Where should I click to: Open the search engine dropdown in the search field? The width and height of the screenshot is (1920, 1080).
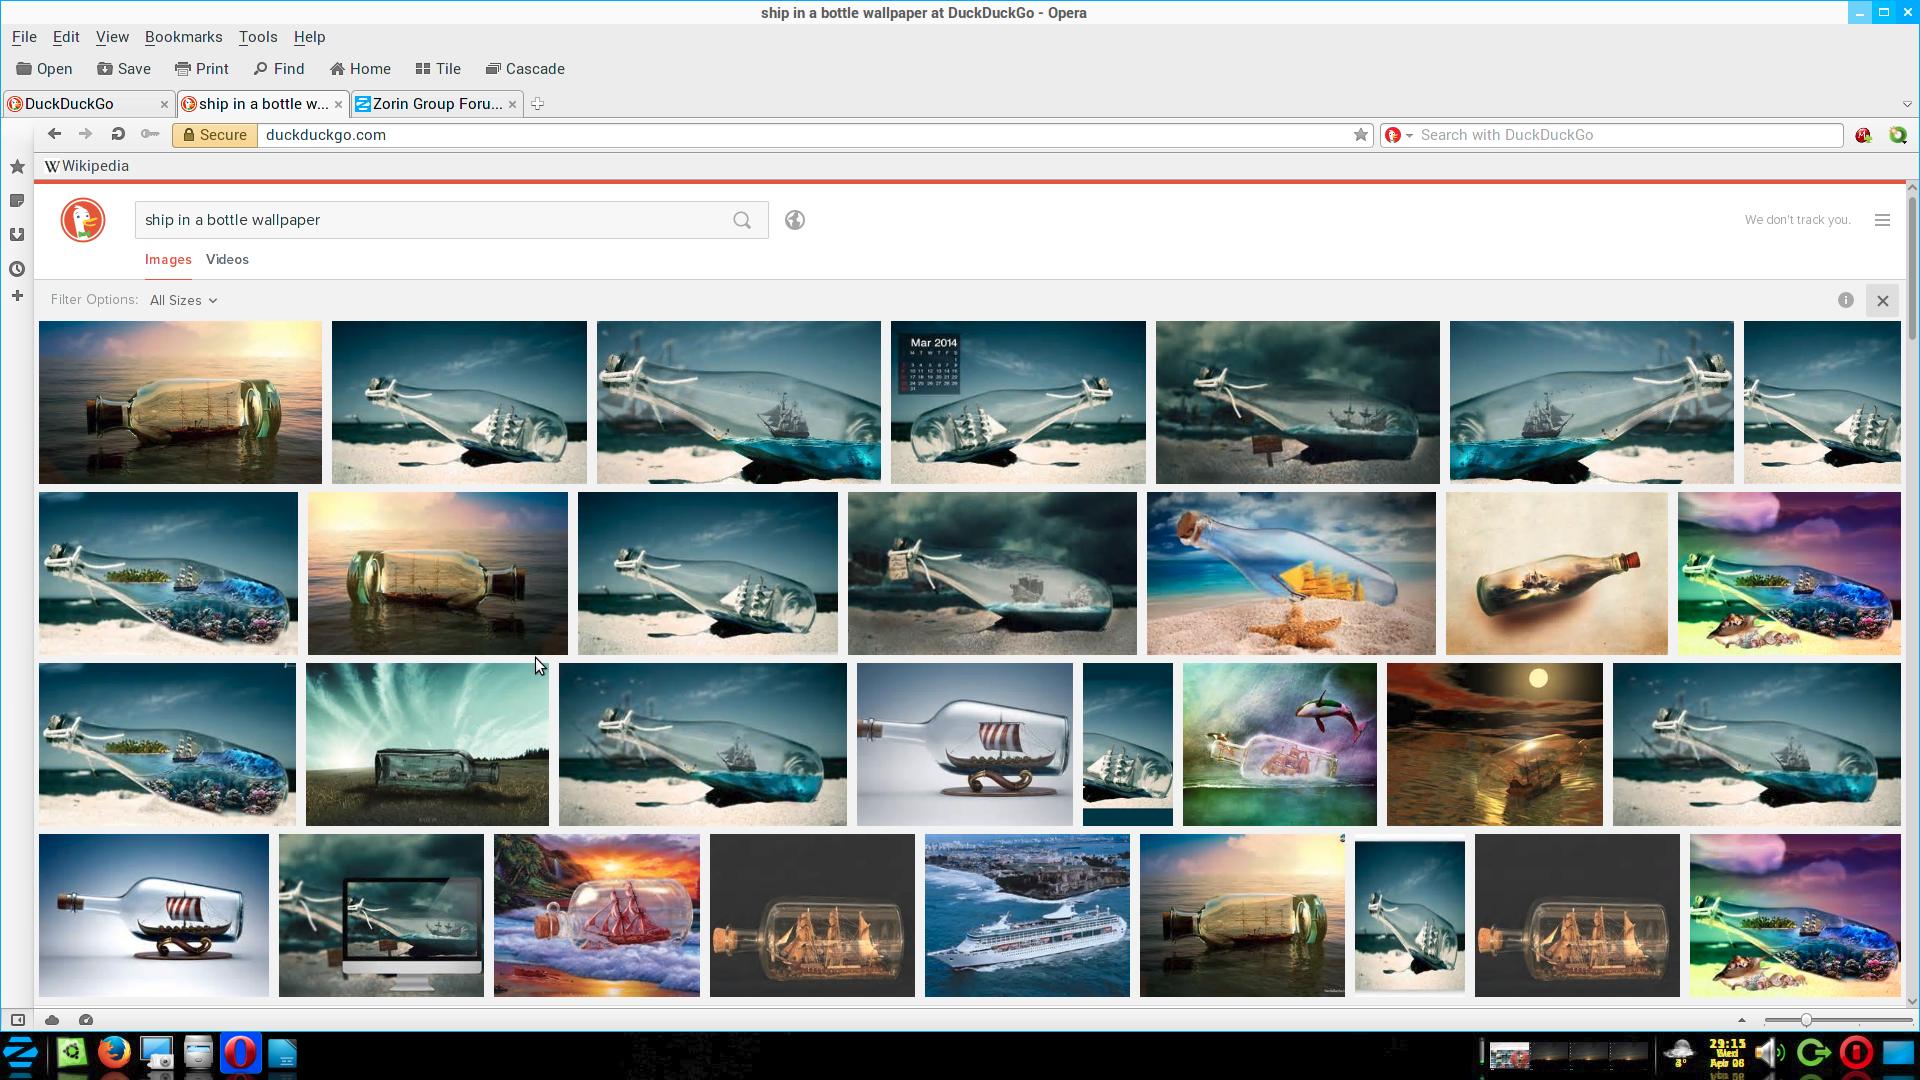[x=1399, y=135]
